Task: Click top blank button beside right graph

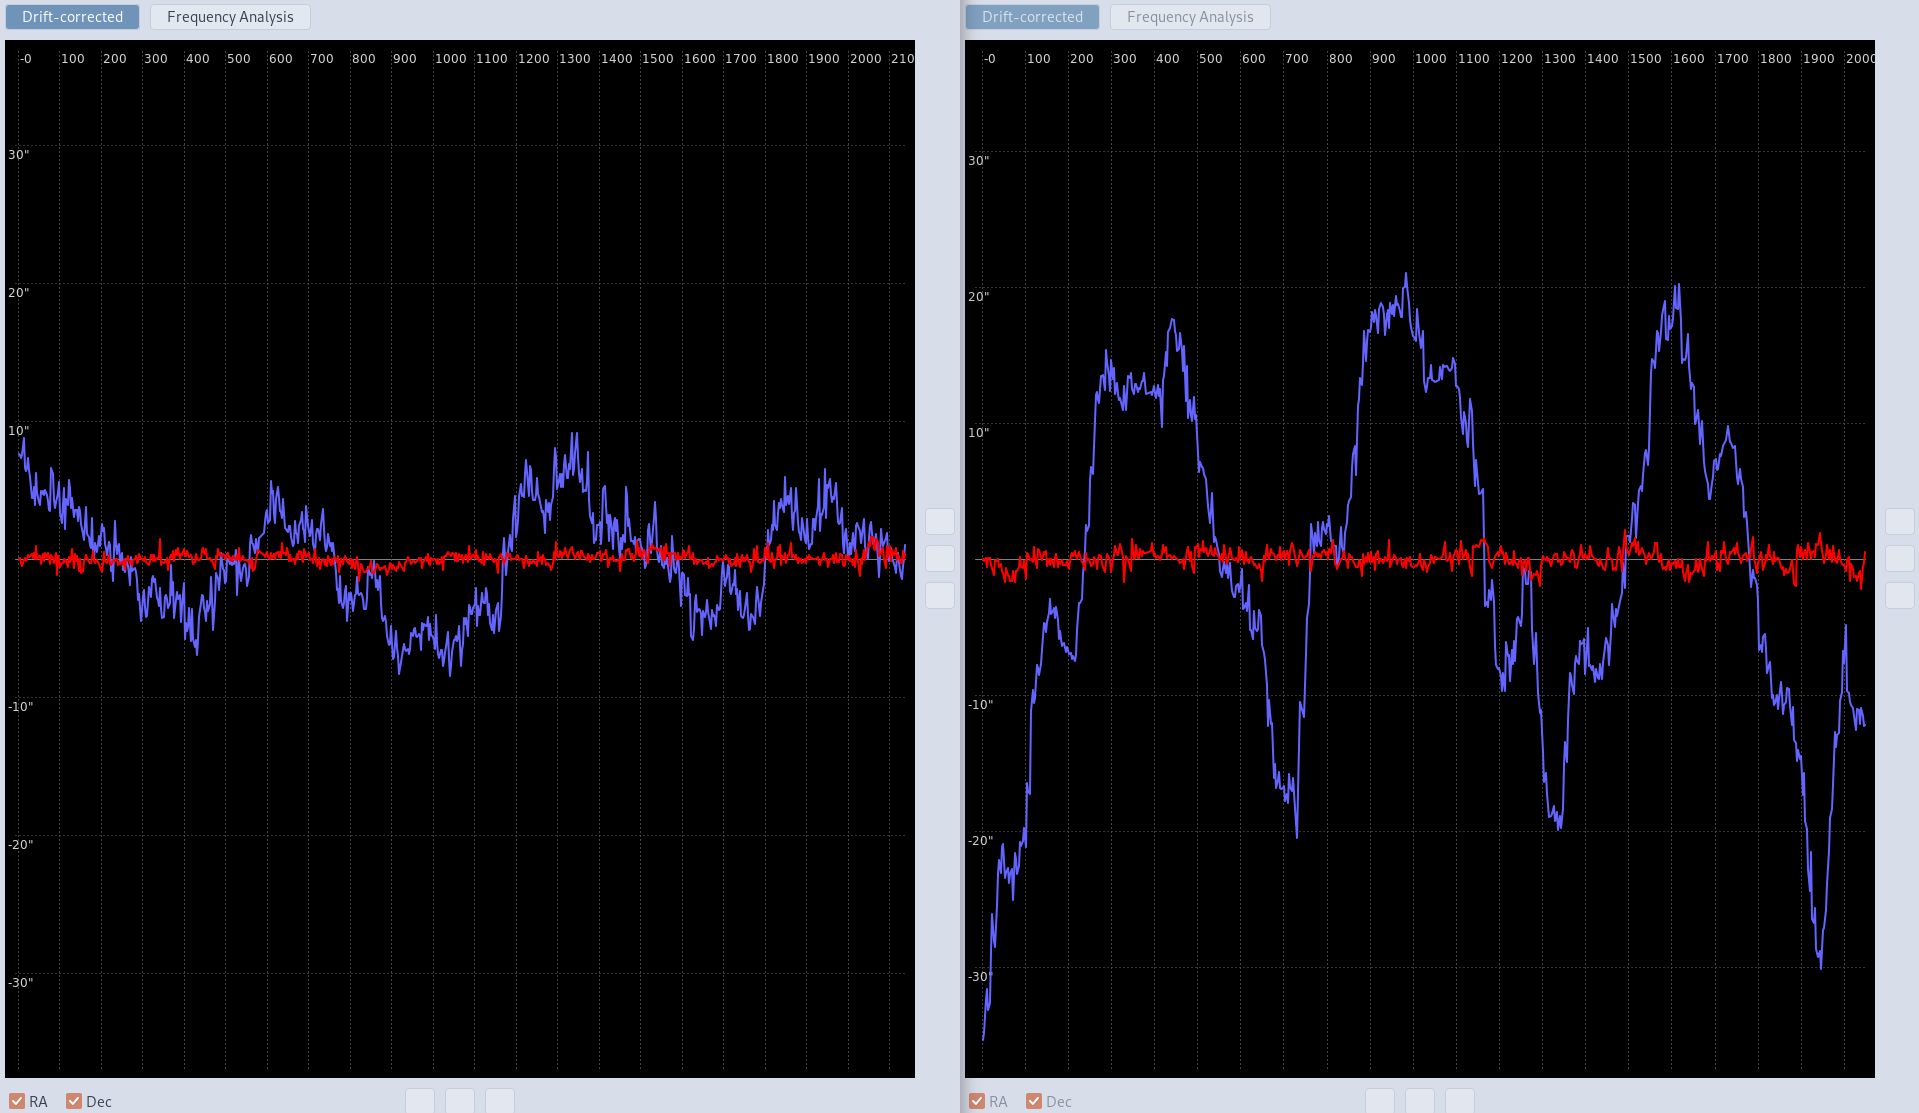Action: point(1900,521)
